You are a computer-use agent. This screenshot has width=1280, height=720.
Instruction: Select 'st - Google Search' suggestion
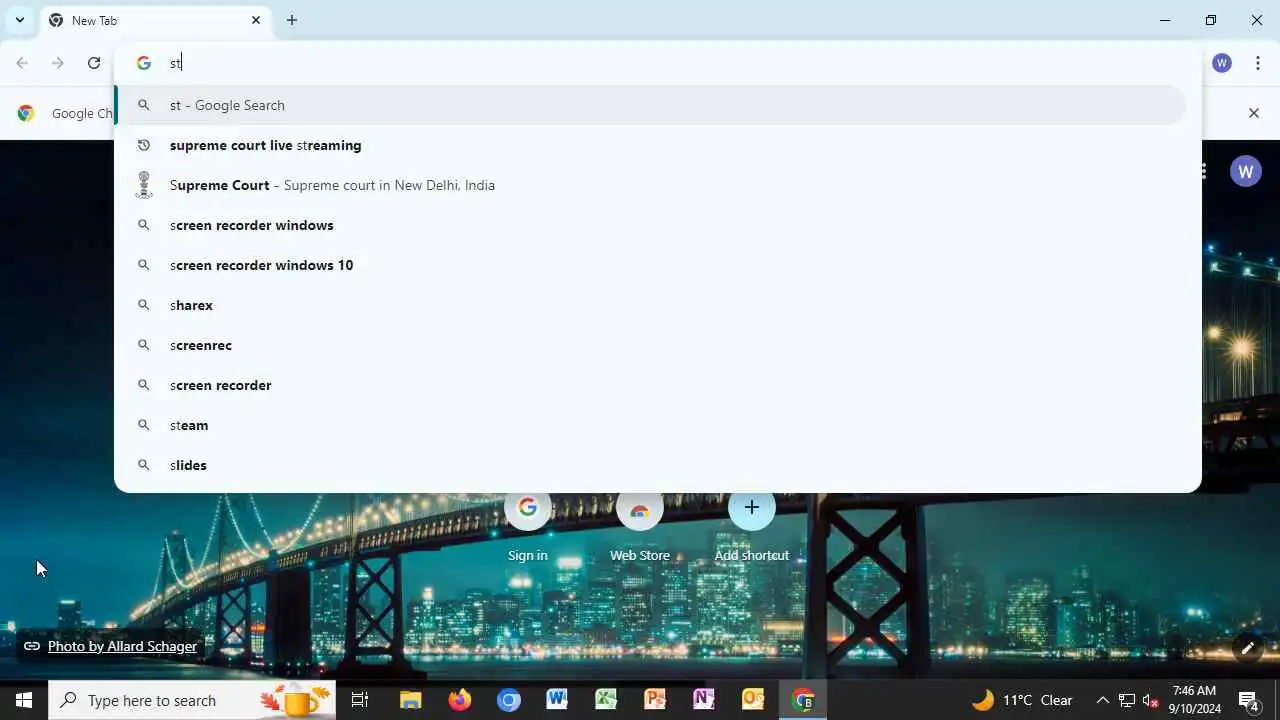coord(650,105)
